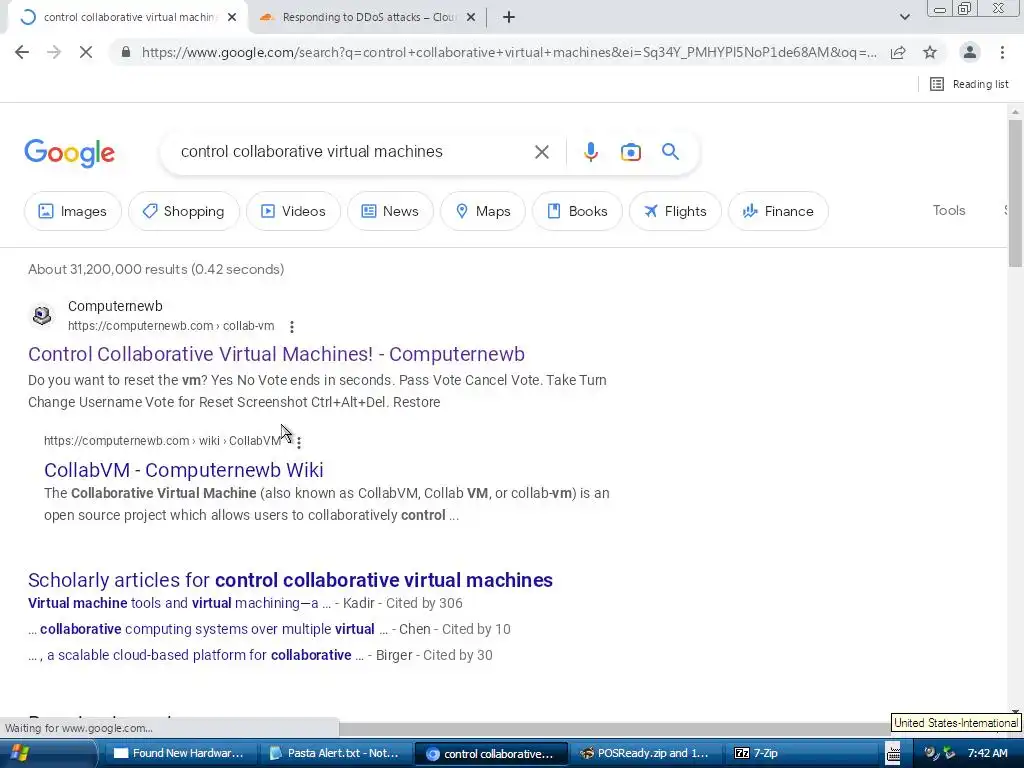1024x768 pixels.
Task: Start voice search with microphone icon
Action: pos(590,152)
